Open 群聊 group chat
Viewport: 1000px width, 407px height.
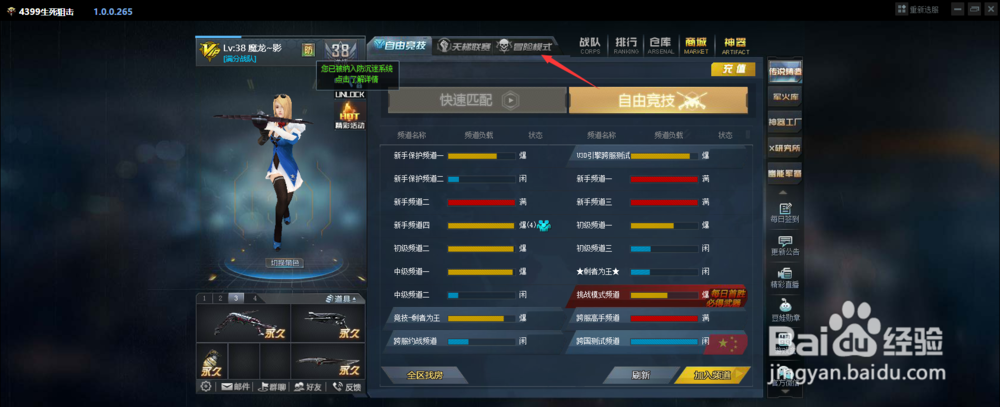tap(273, 387)
